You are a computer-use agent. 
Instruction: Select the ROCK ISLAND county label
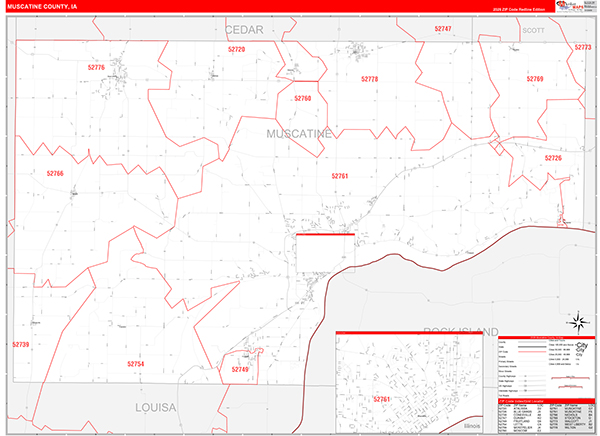click(x=461, y=330)
